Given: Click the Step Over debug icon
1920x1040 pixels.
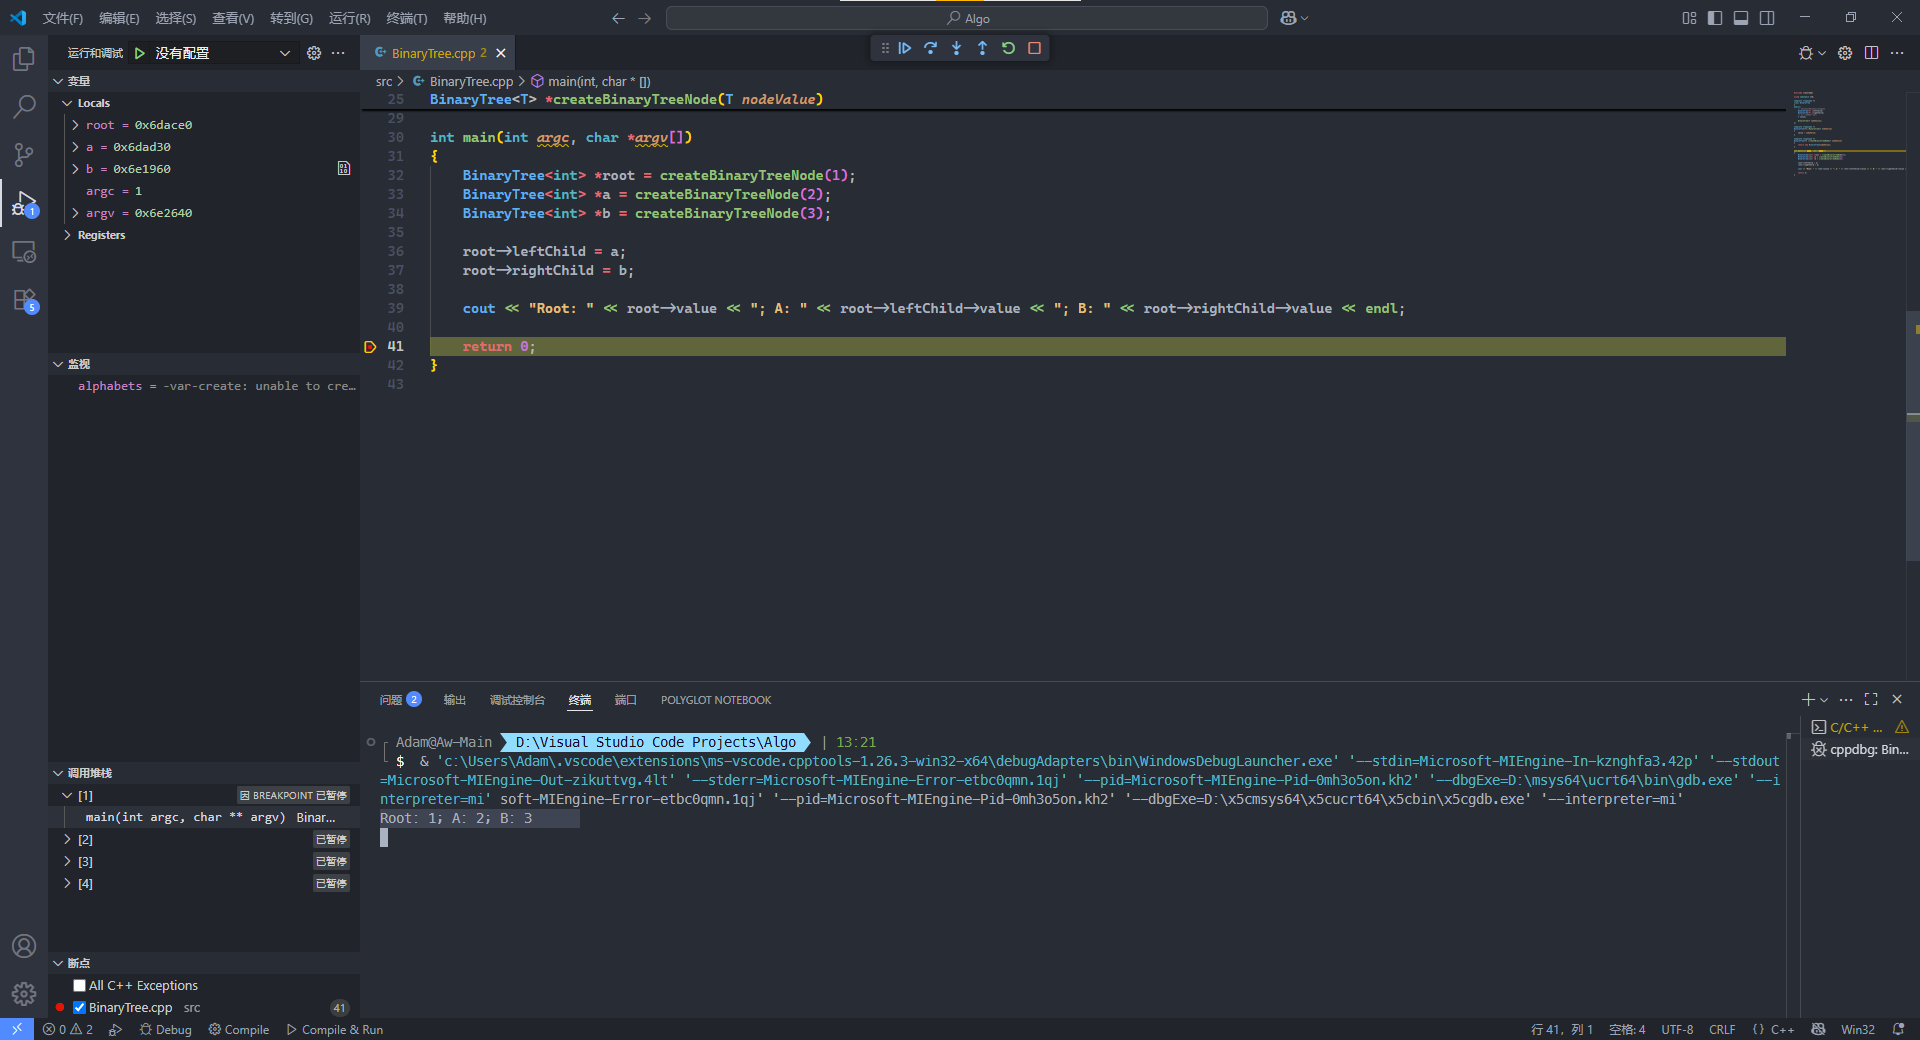Looking at the screenshot, I should click(x=931, y=48).
